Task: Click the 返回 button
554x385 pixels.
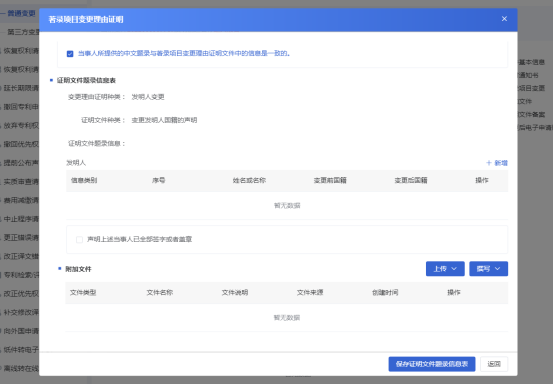Action: tap(494, 364)
